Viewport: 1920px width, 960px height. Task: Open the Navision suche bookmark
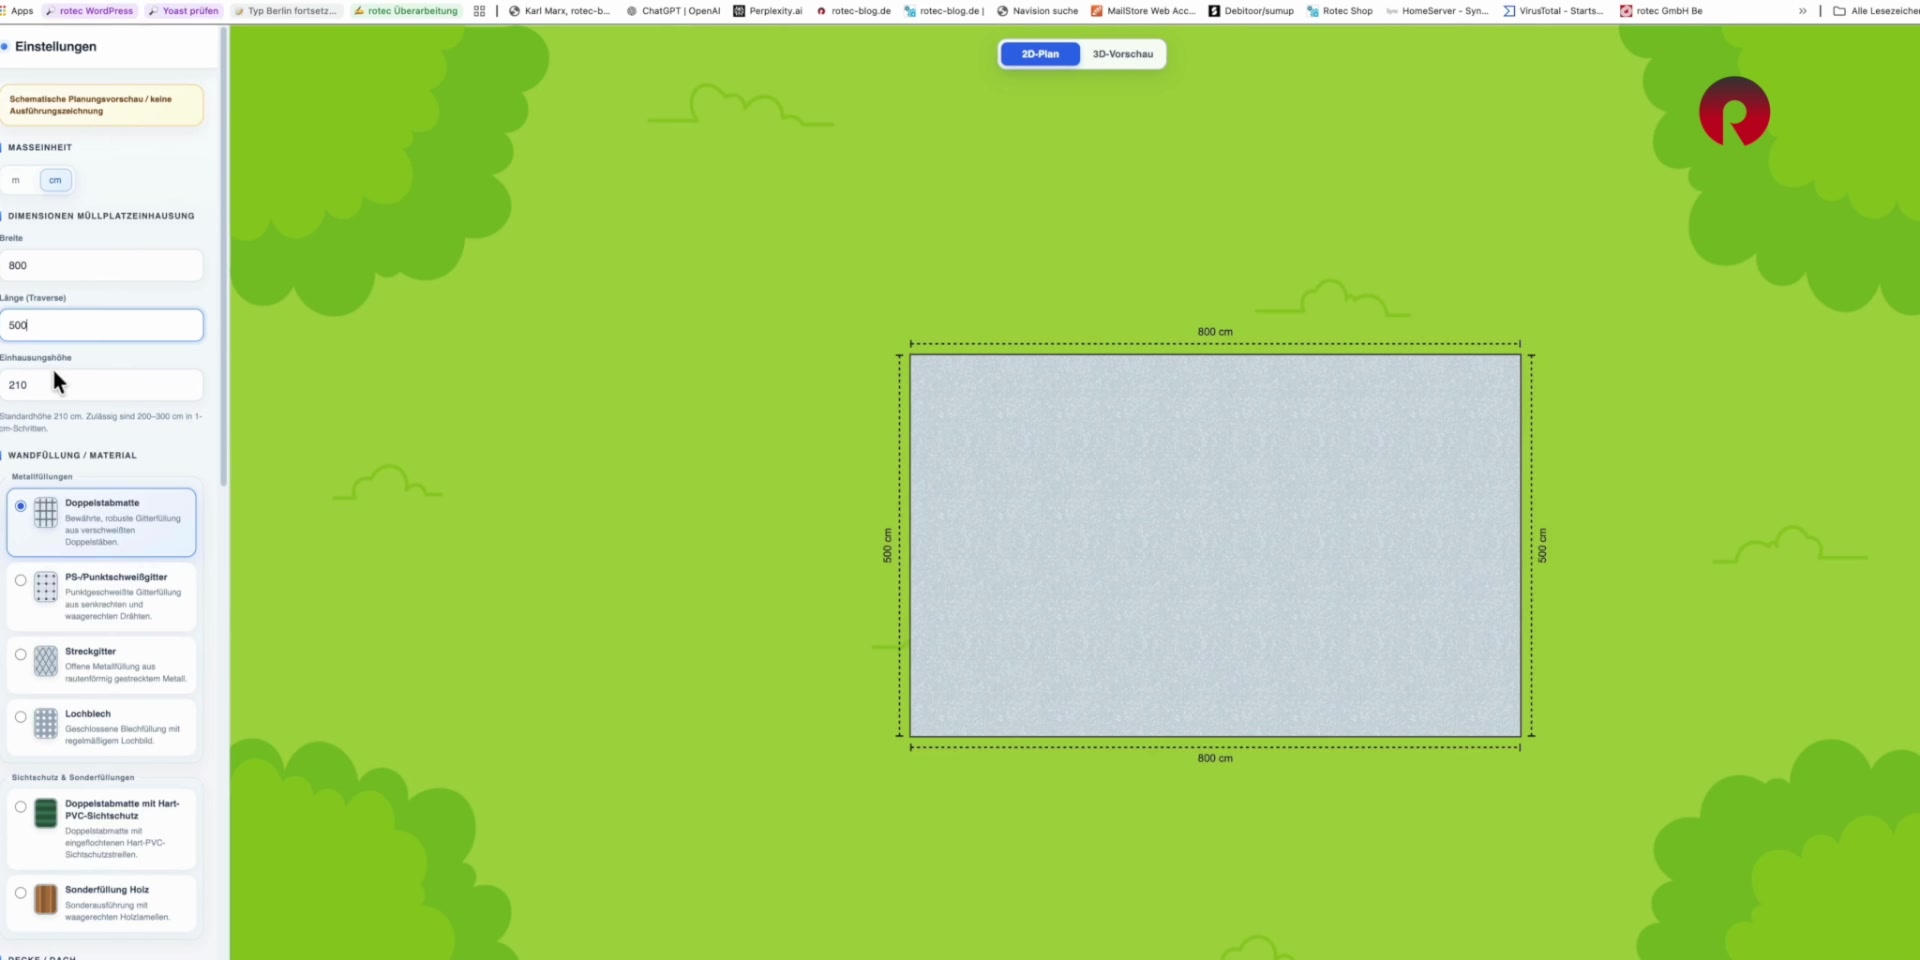point(1037,11)
